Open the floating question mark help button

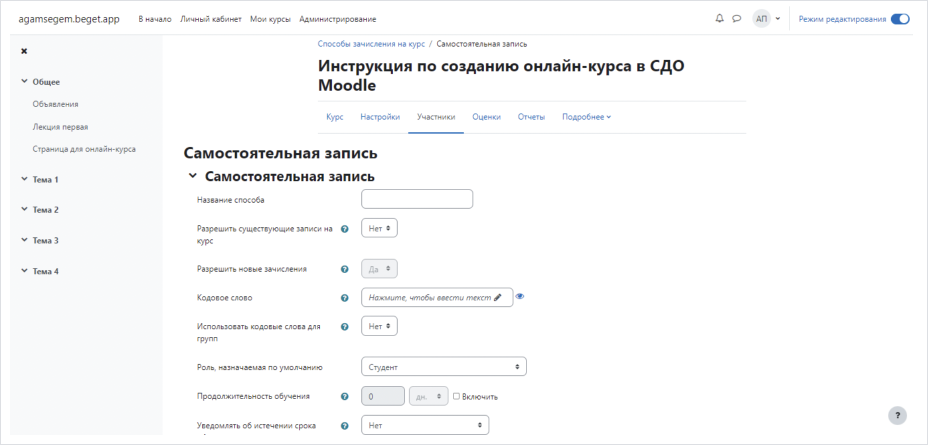[897, 415]
